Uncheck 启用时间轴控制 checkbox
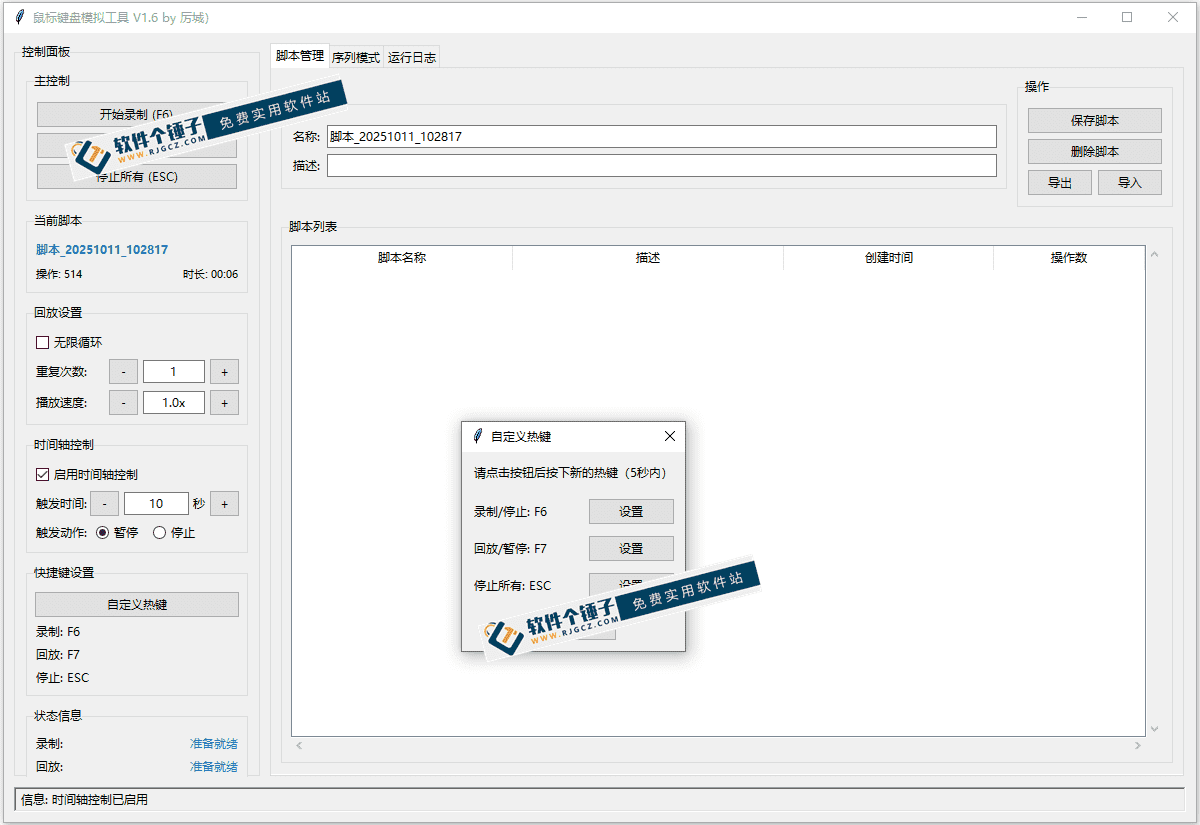The width and height of the screenshot is (1200, 825). coord(43,474)
